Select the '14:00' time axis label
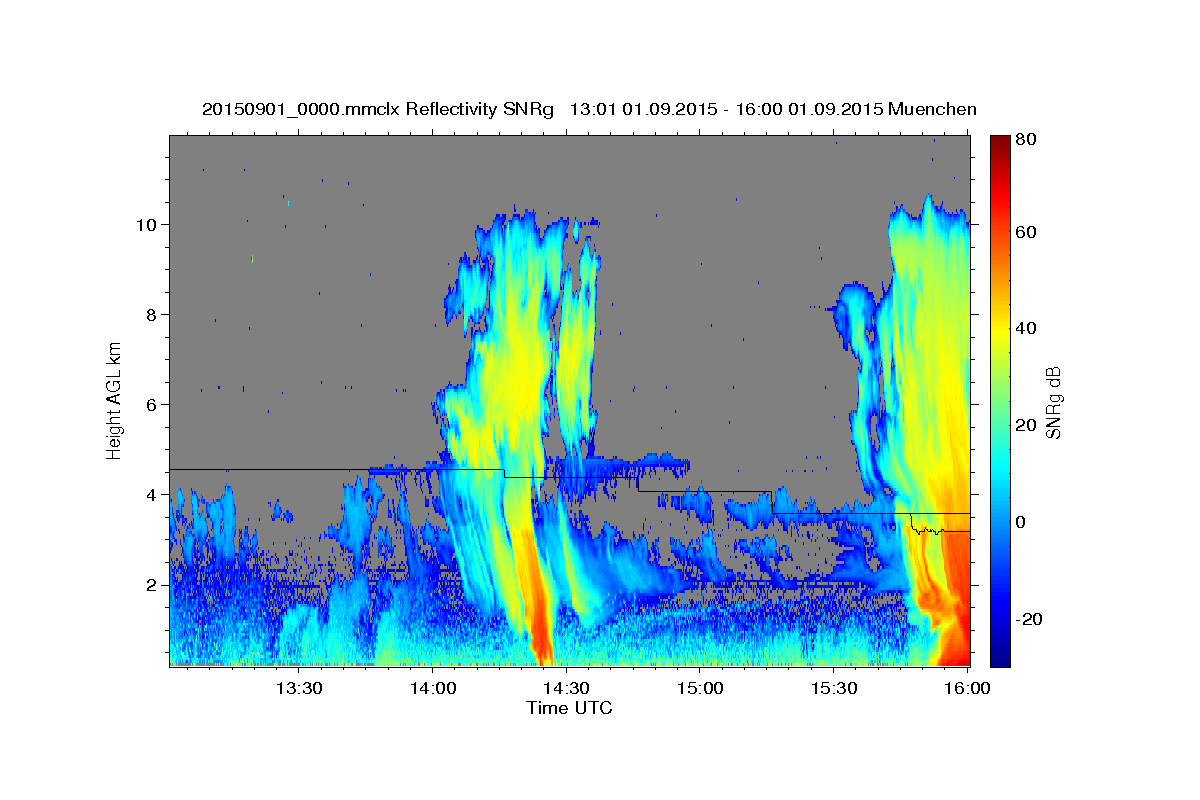 tap(433, 689)
